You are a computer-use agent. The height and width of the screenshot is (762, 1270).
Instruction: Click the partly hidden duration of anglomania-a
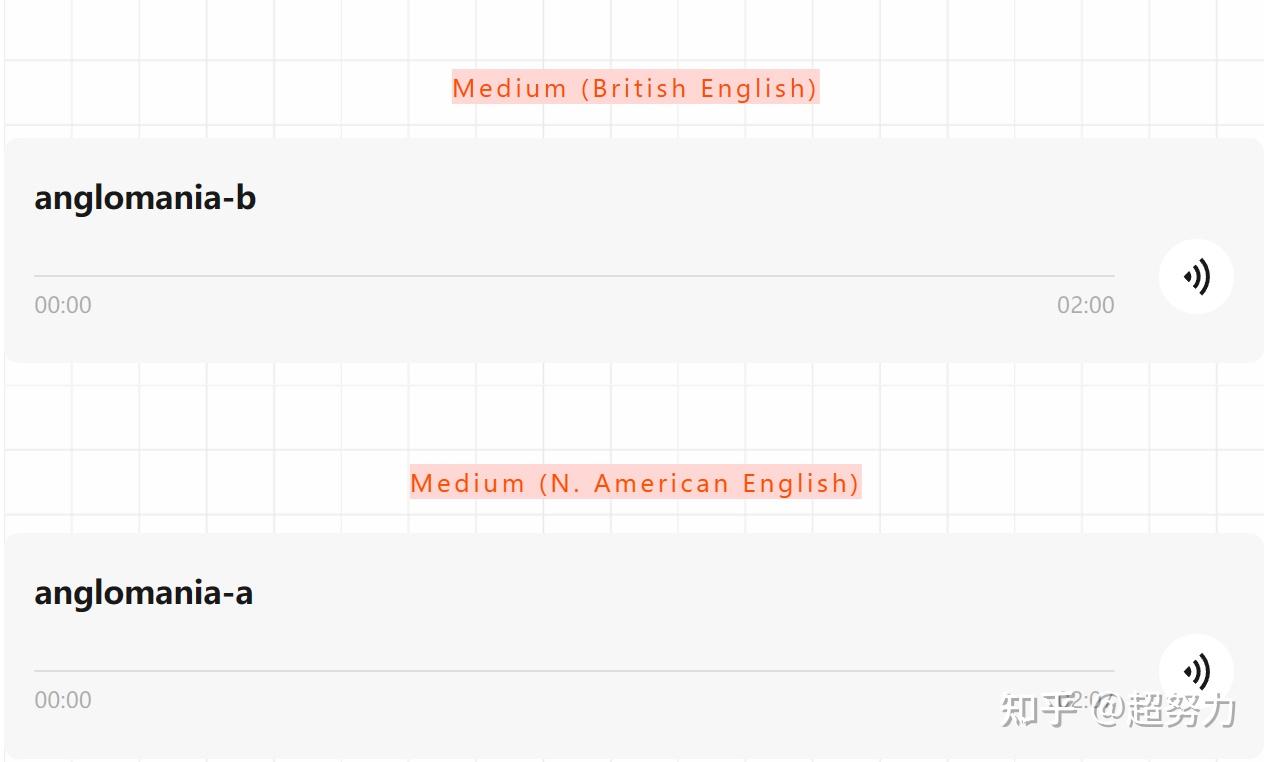[x=1085, y=699]
